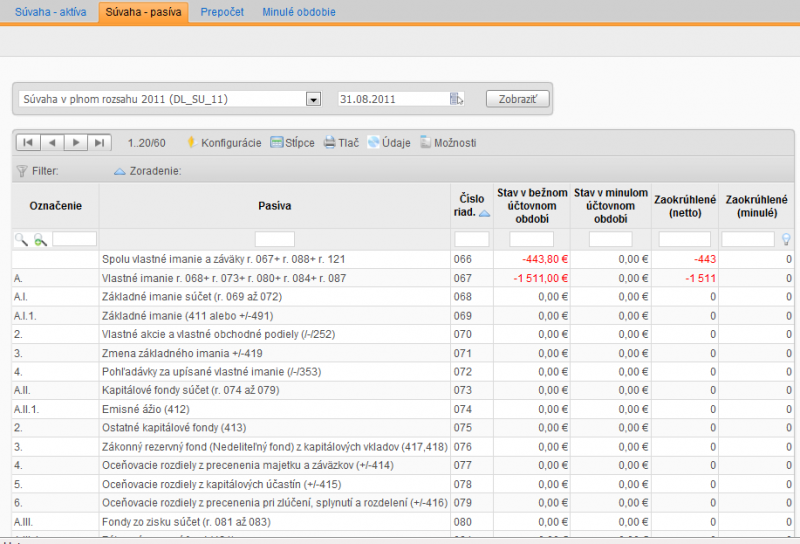Open Stĺpce column chooser
The height and width of the screenshot is (544, 800).
point(292,143)
